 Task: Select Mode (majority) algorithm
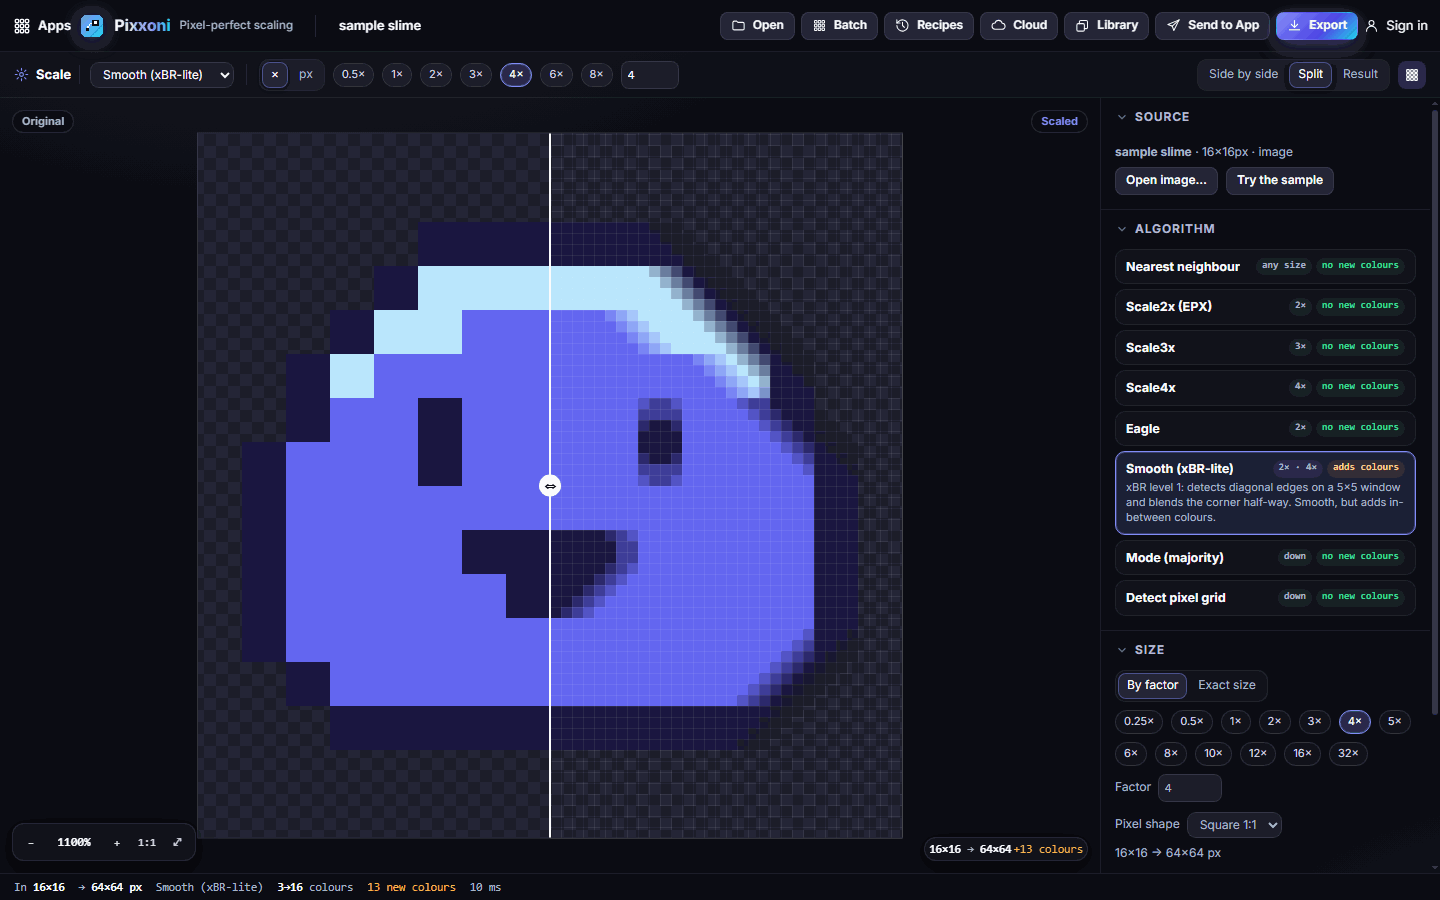[1265, 557]
